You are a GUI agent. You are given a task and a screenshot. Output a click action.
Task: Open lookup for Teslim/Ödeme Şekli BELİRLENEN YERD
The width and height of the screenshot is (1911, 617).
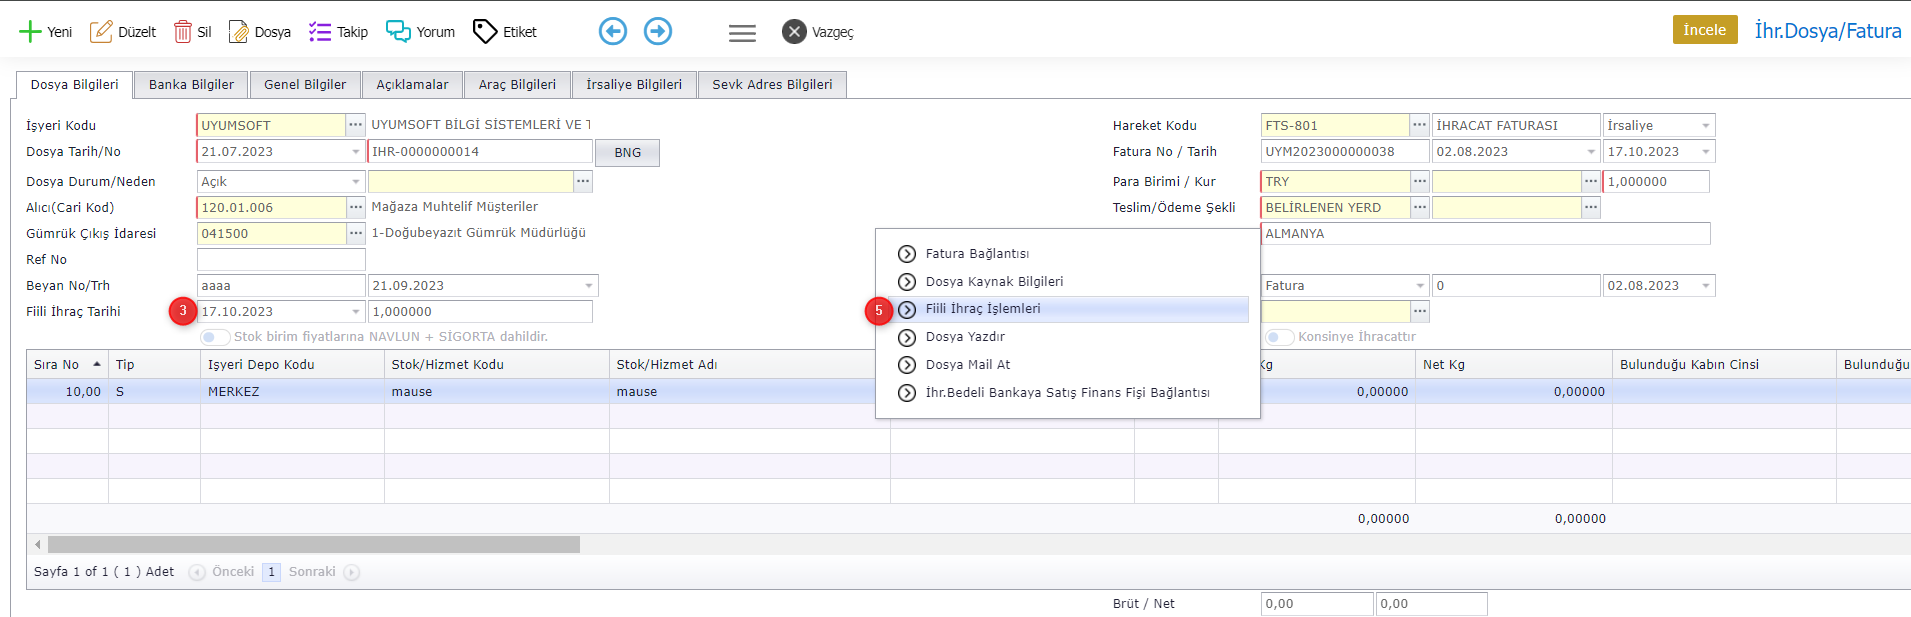tap(1419, 207)
